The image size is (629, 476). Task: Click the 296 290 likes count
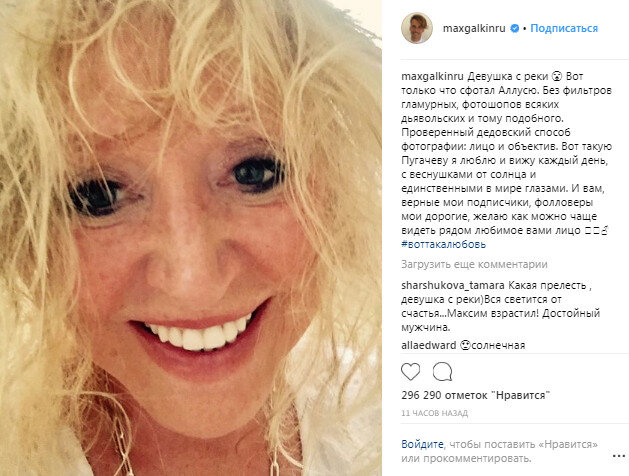(x=475, y=395)
